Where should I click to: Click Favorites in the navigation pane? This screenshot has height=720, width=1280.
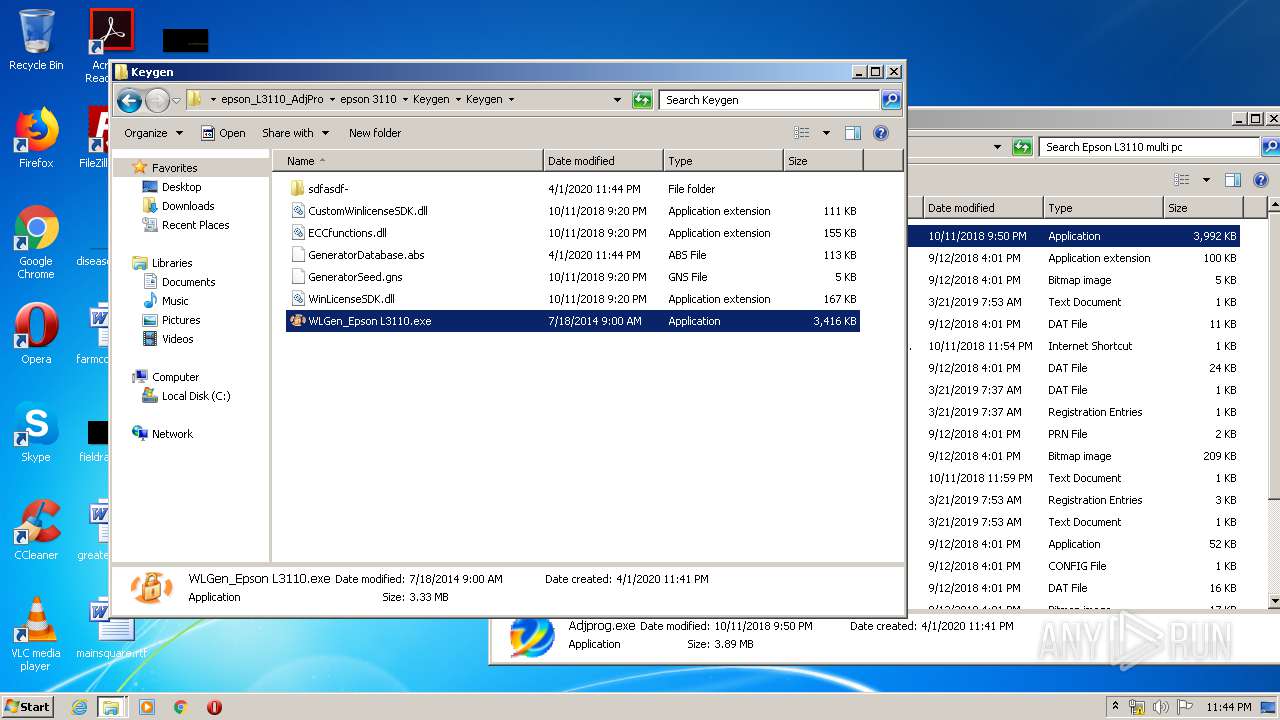coord(174,168)
